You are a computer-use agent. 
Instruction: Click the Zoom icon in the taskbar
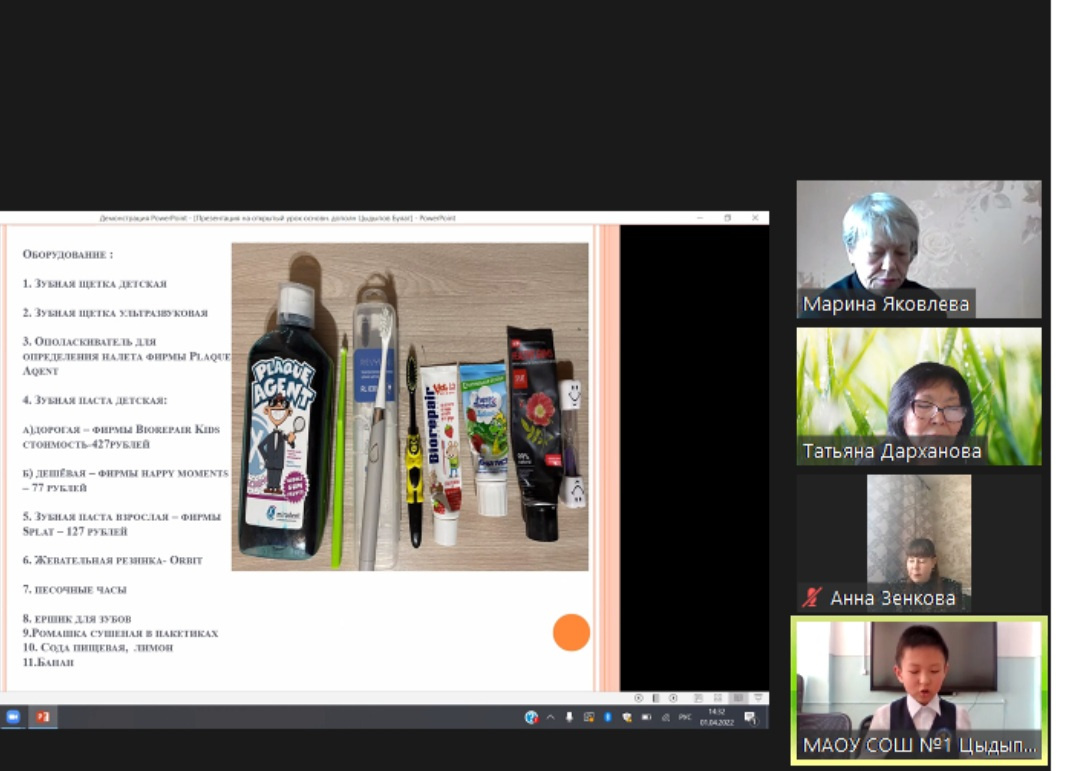point(13,717)
